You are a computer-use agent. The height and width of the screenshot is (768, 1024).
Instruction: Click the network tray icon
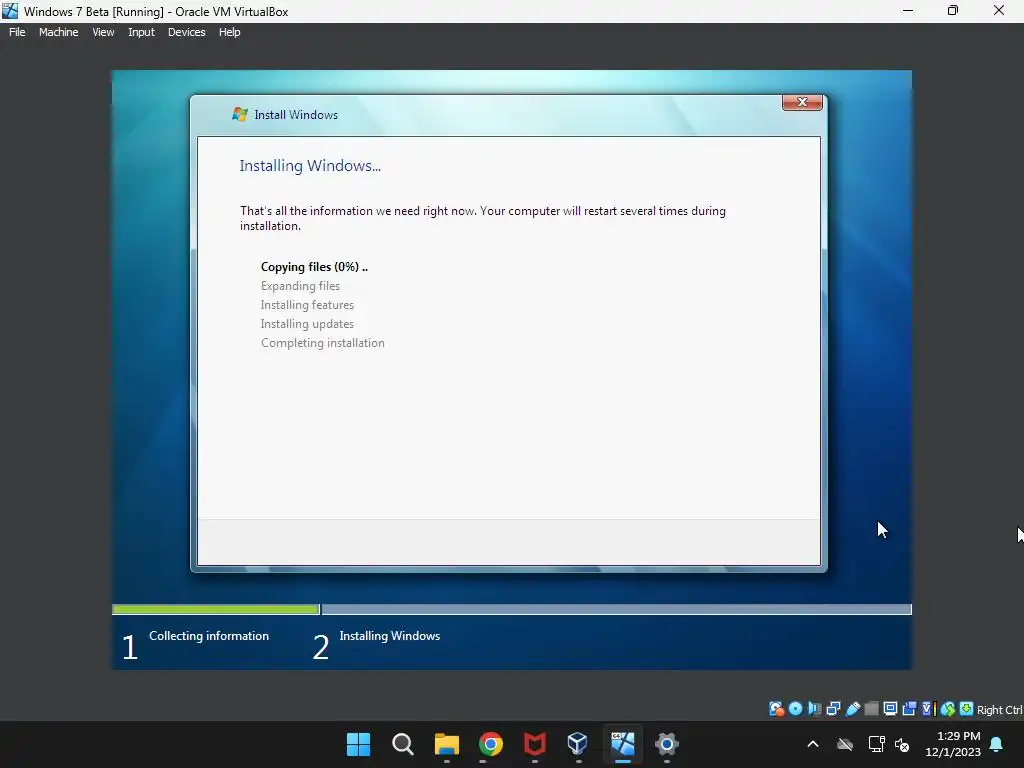(x=876, y=744)
